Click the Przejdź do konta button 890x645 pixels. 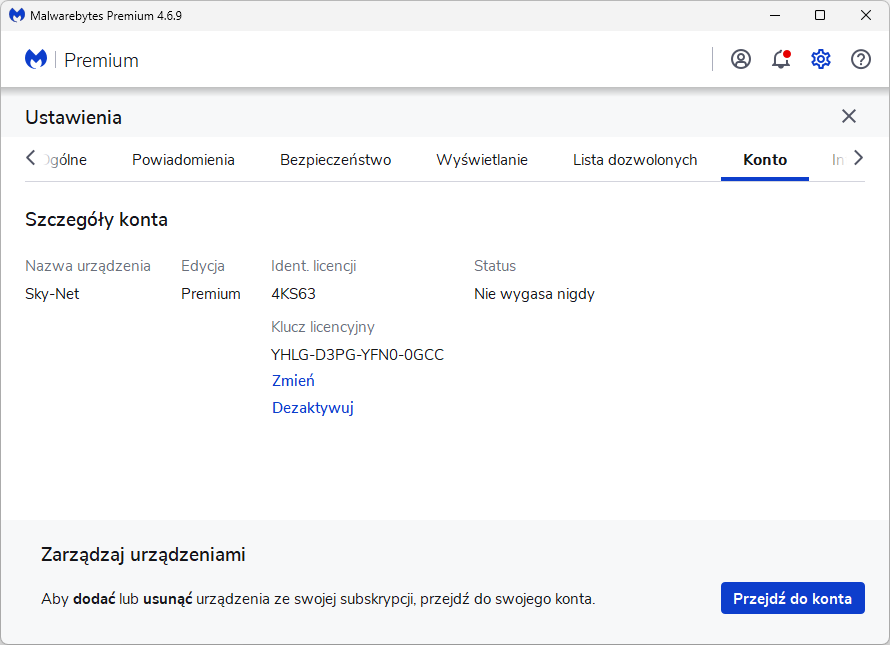pyautogui.click(x=792, y=598)
